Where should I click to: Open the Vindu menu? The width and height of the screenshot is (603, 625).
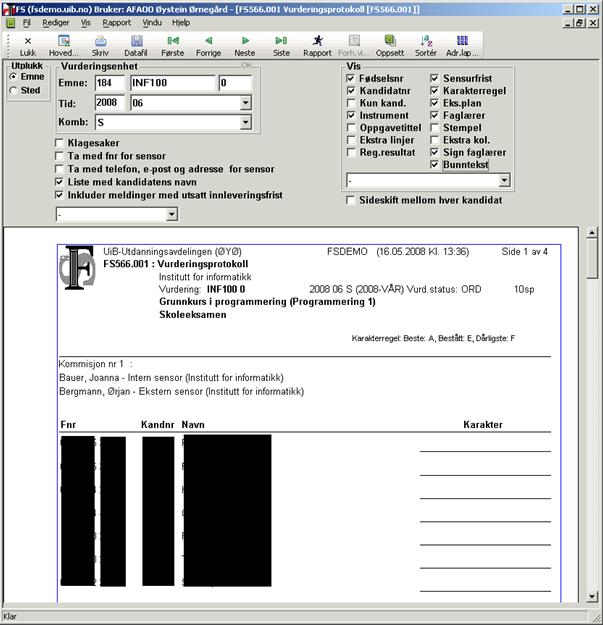coord(152,23)
